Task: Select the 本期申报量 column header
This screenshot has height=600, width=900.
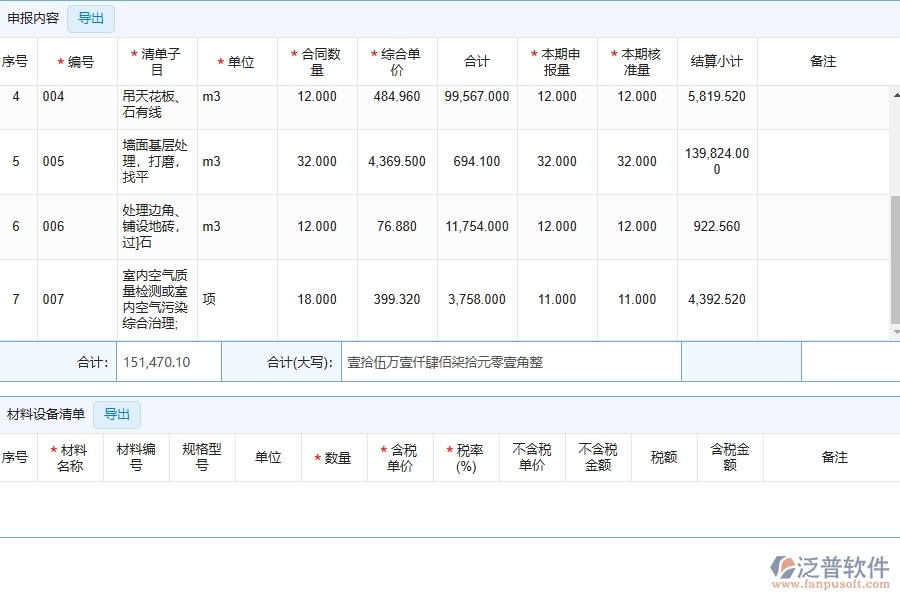Action: coord(556,60)
